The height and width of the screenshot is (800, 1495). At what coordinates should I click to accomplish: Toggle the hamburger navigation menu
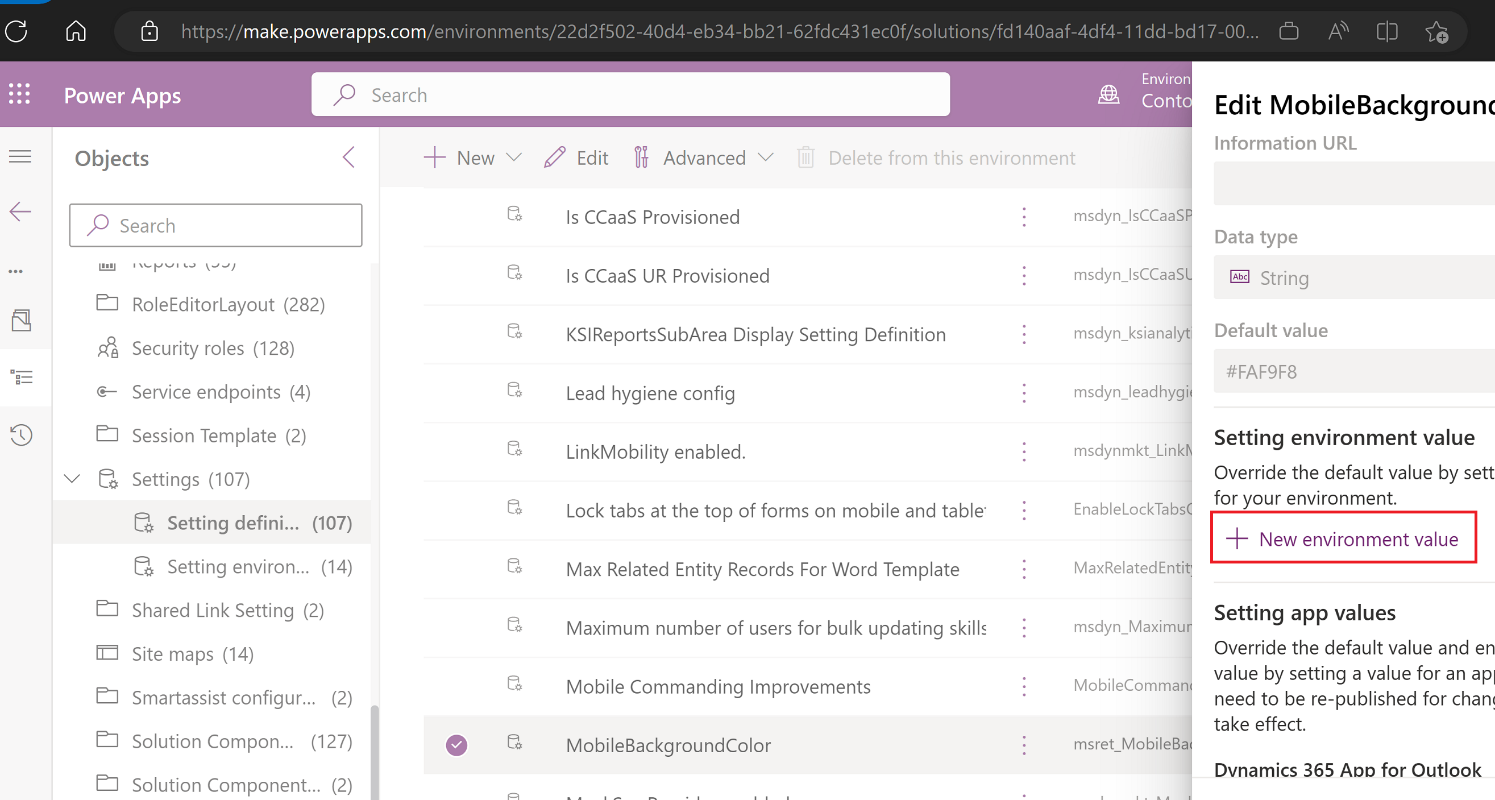[20, 157]
